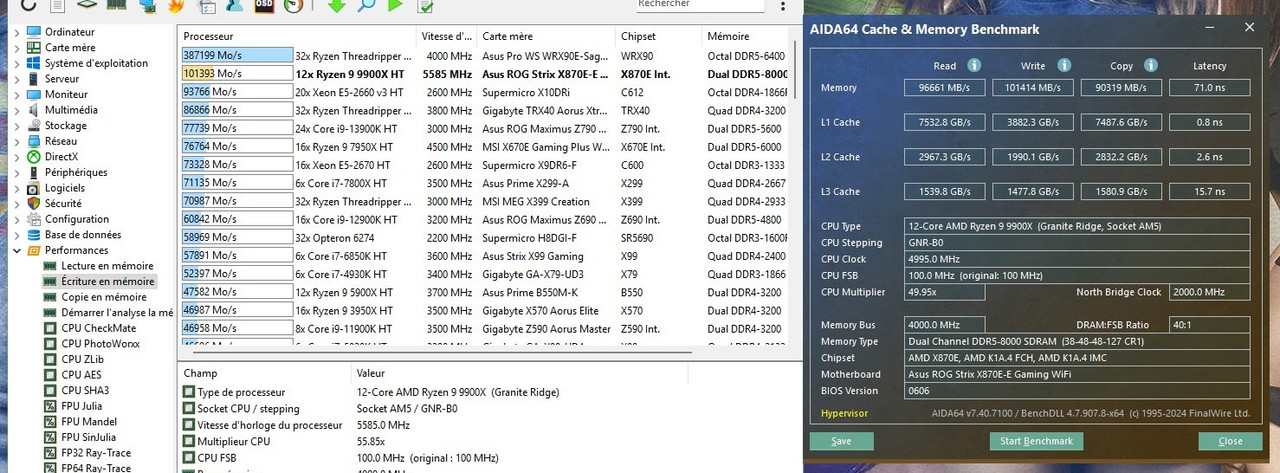Expand the Moniteur tree node
Image resolution: width=1280 pixels, height=473 pixels.
[17, 94]
